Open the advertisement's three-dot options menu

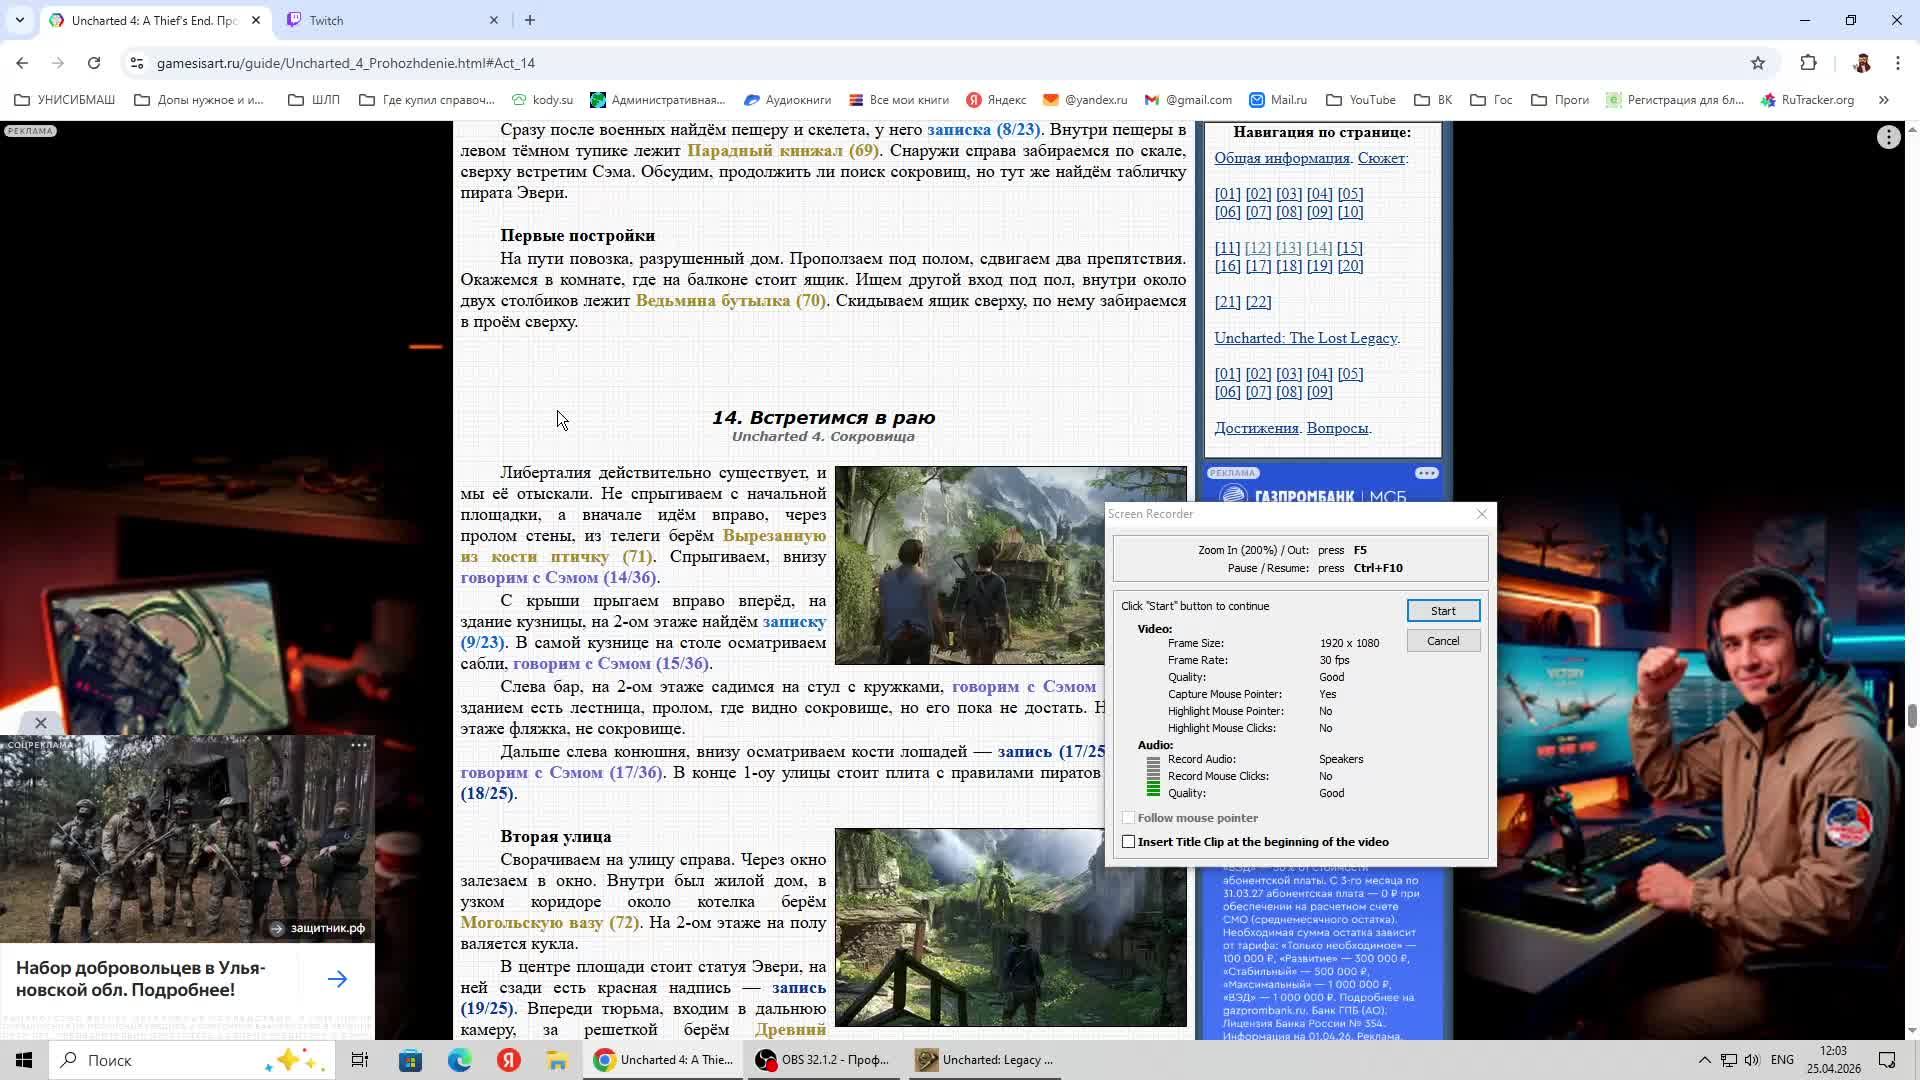point(358,745)
